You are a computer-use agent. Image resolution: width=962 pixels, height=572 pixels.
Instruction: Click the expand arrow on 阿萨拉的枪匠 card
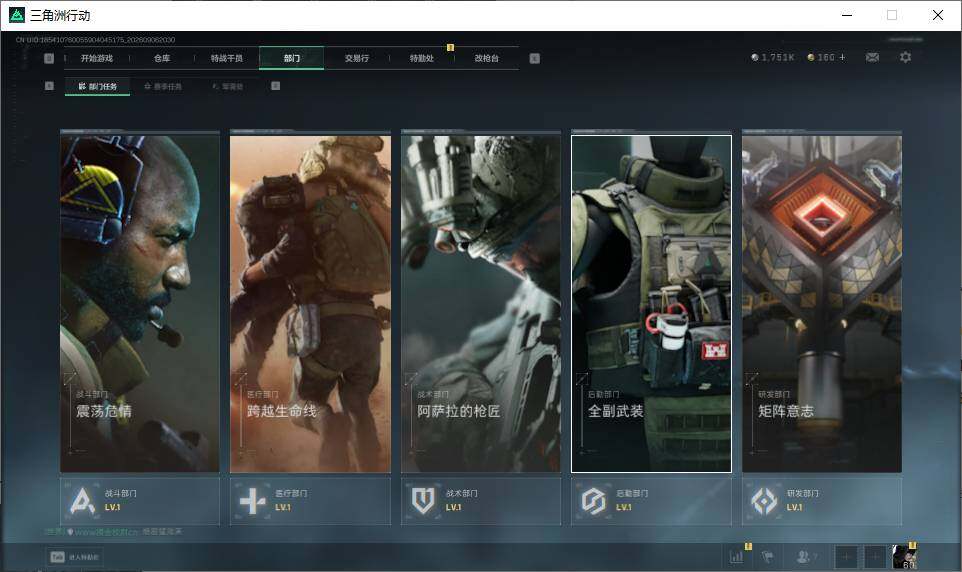411,379
